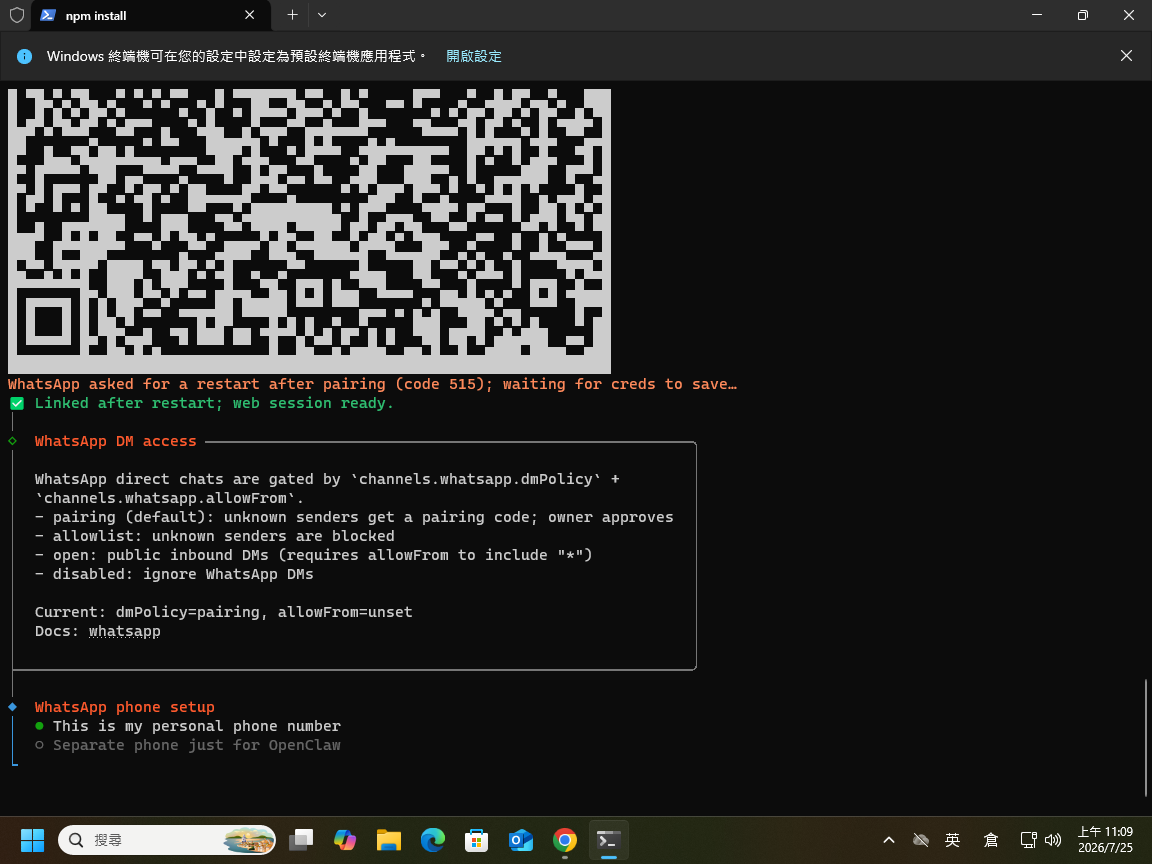Click the code 515 restart warning line
This screenshot has width=1152, height=864.
[372, 384]
